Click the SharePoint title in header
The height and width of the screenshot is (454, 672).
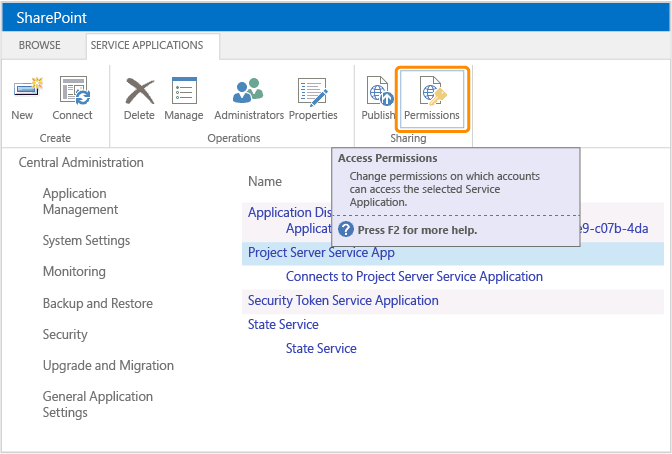click(51, 18)
